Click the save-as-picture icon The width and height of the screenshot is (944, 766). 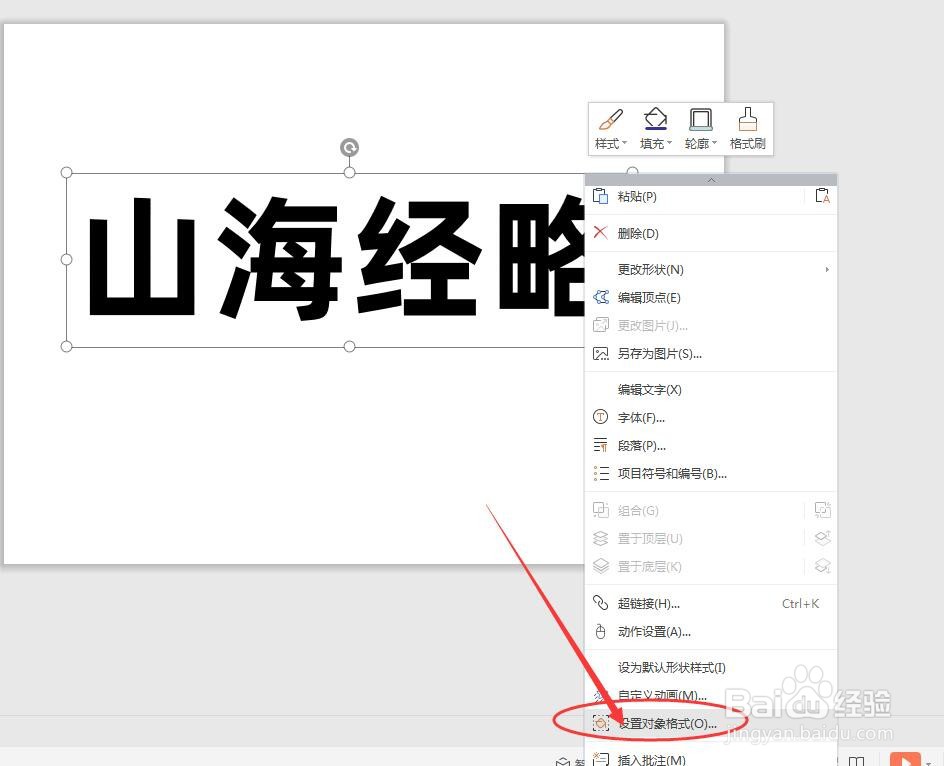pyautogui.click(x=600, y=353)
